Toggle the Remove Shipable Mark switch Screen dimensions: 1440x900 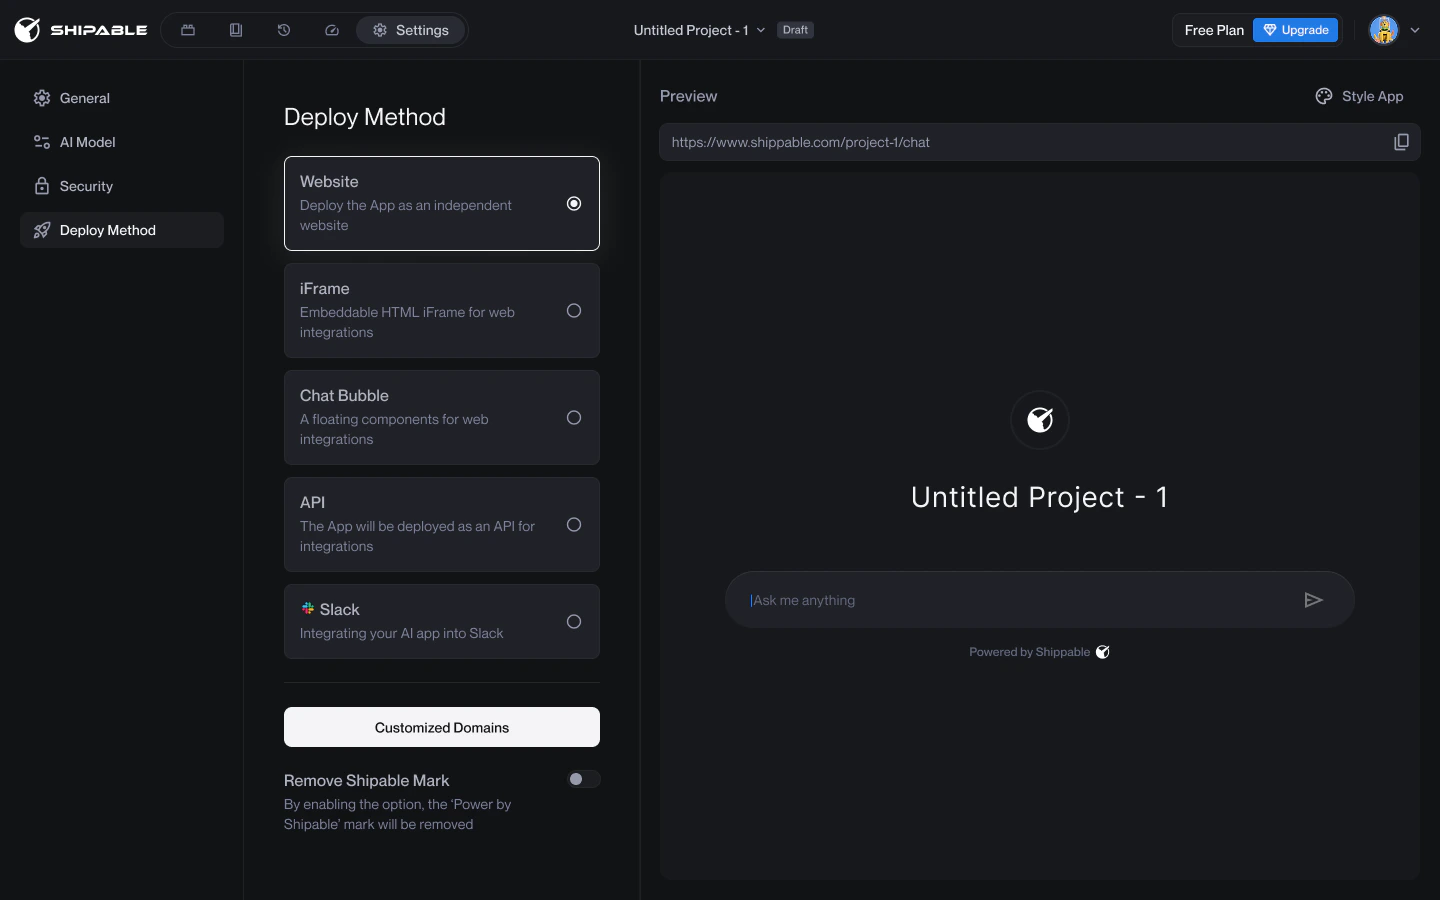pyautogui.click(x=584, y=779)
